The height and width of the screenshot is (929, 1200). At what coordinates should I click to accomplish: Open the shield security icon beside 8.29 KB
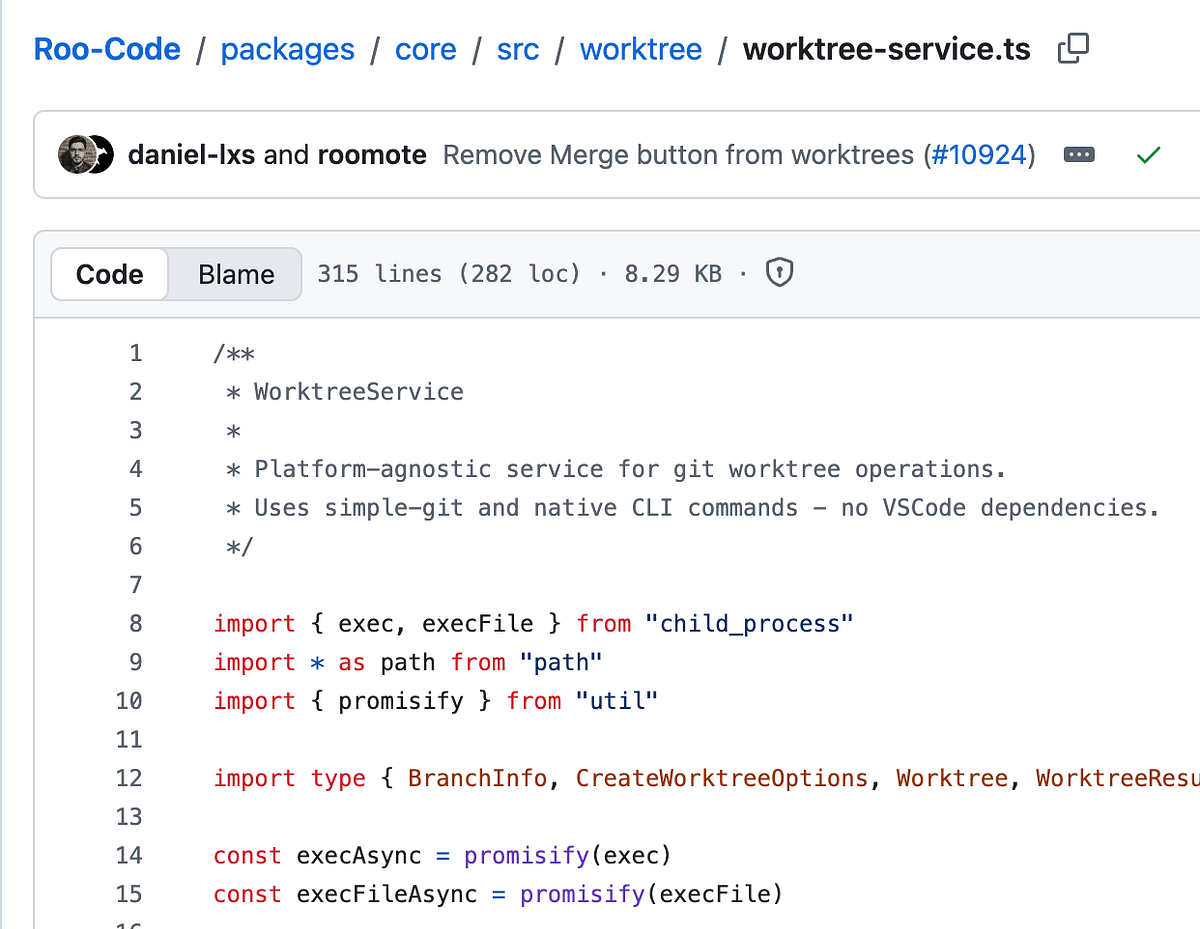[x=779, y=273]
